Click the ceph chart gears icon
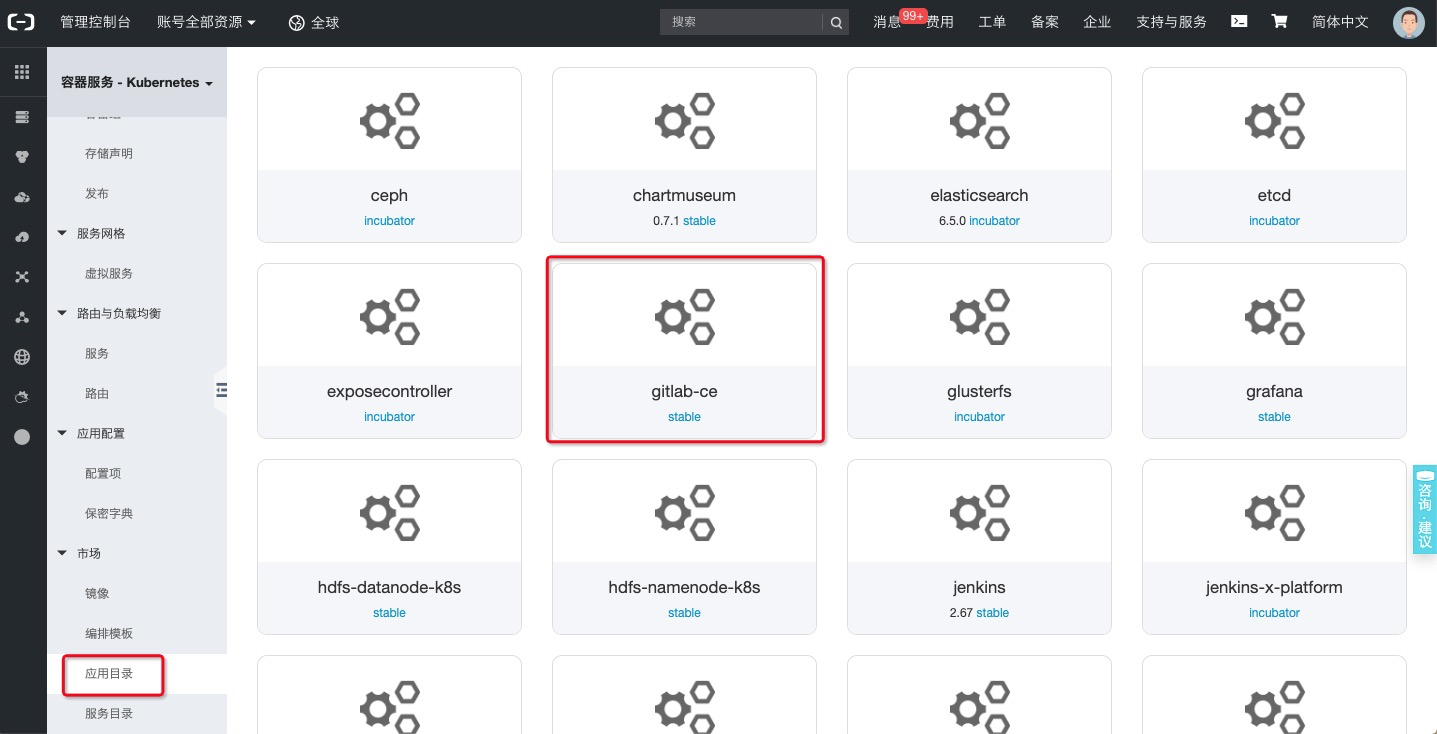The image size is (1437, 734). (x=389, y=121)
